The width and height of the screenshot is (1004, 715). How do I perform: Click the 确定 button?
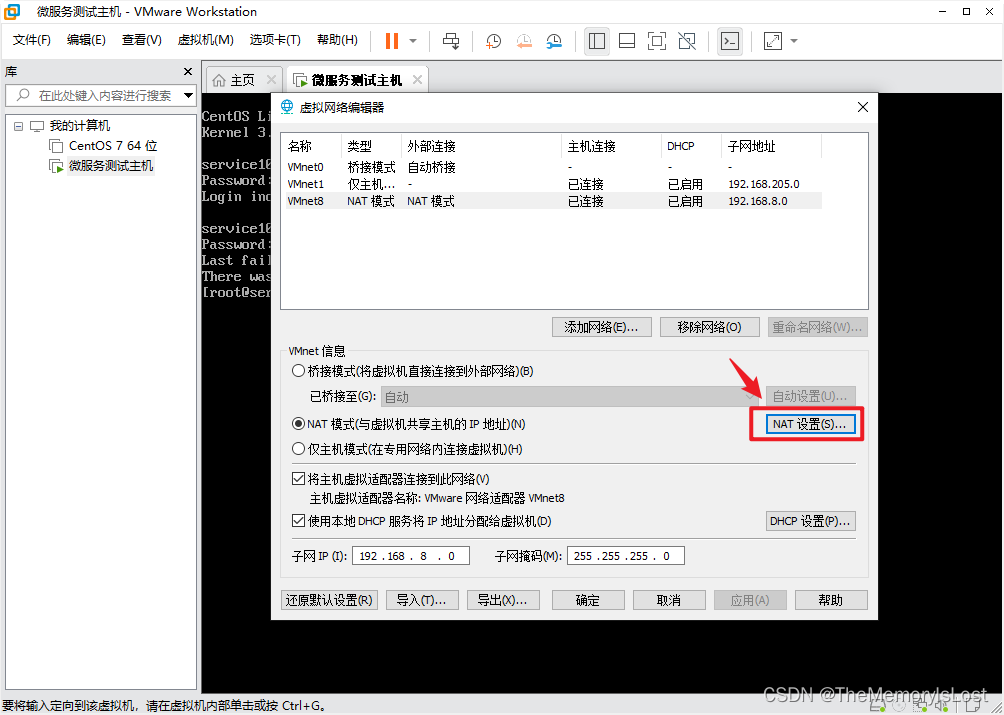point(588,600)
